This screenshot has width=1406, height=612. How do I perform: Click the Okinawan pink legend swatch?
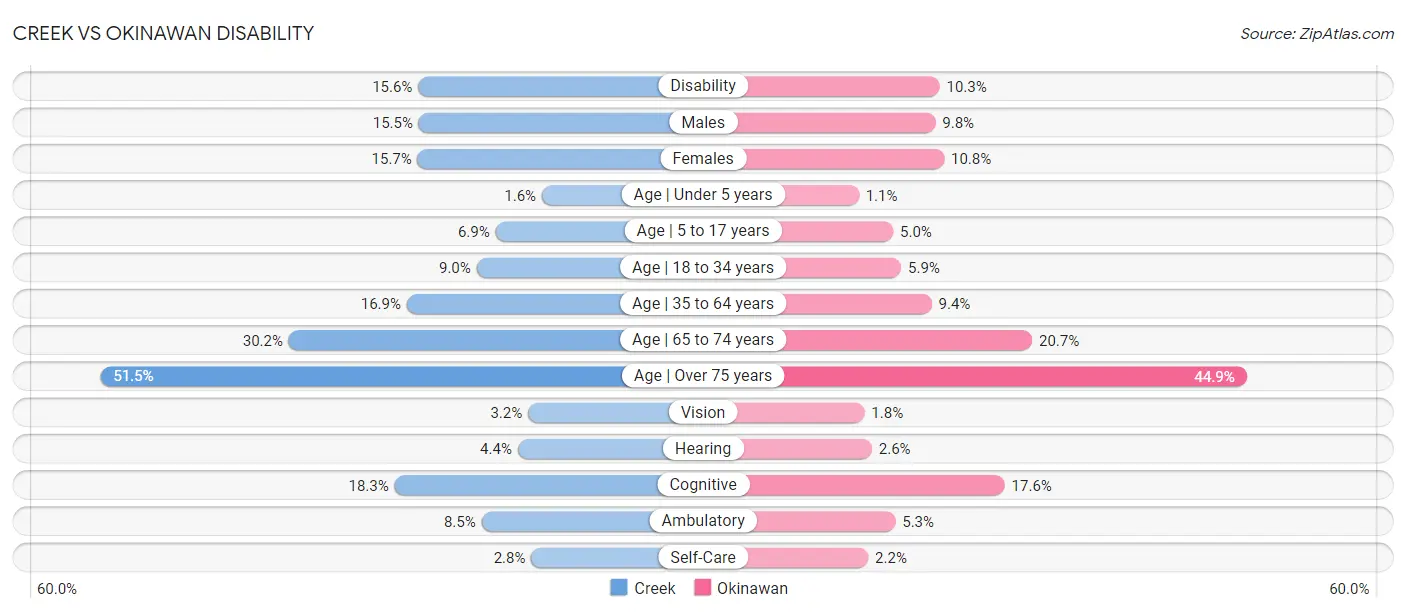coord(702,588)
